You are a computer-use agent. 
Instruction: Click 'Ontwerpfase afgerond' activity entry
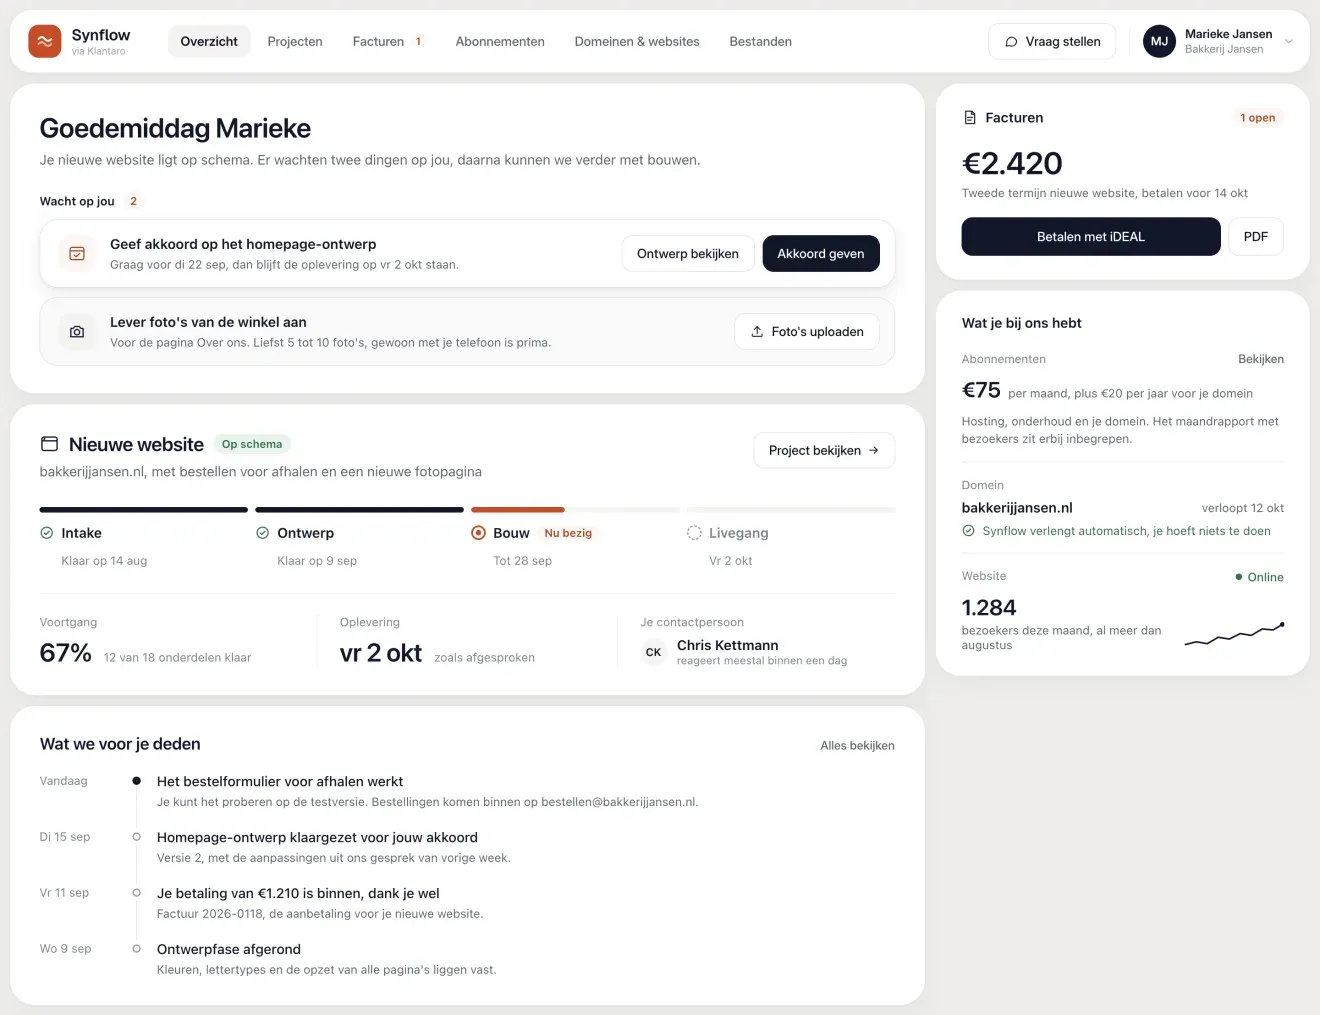click(229, 950)
